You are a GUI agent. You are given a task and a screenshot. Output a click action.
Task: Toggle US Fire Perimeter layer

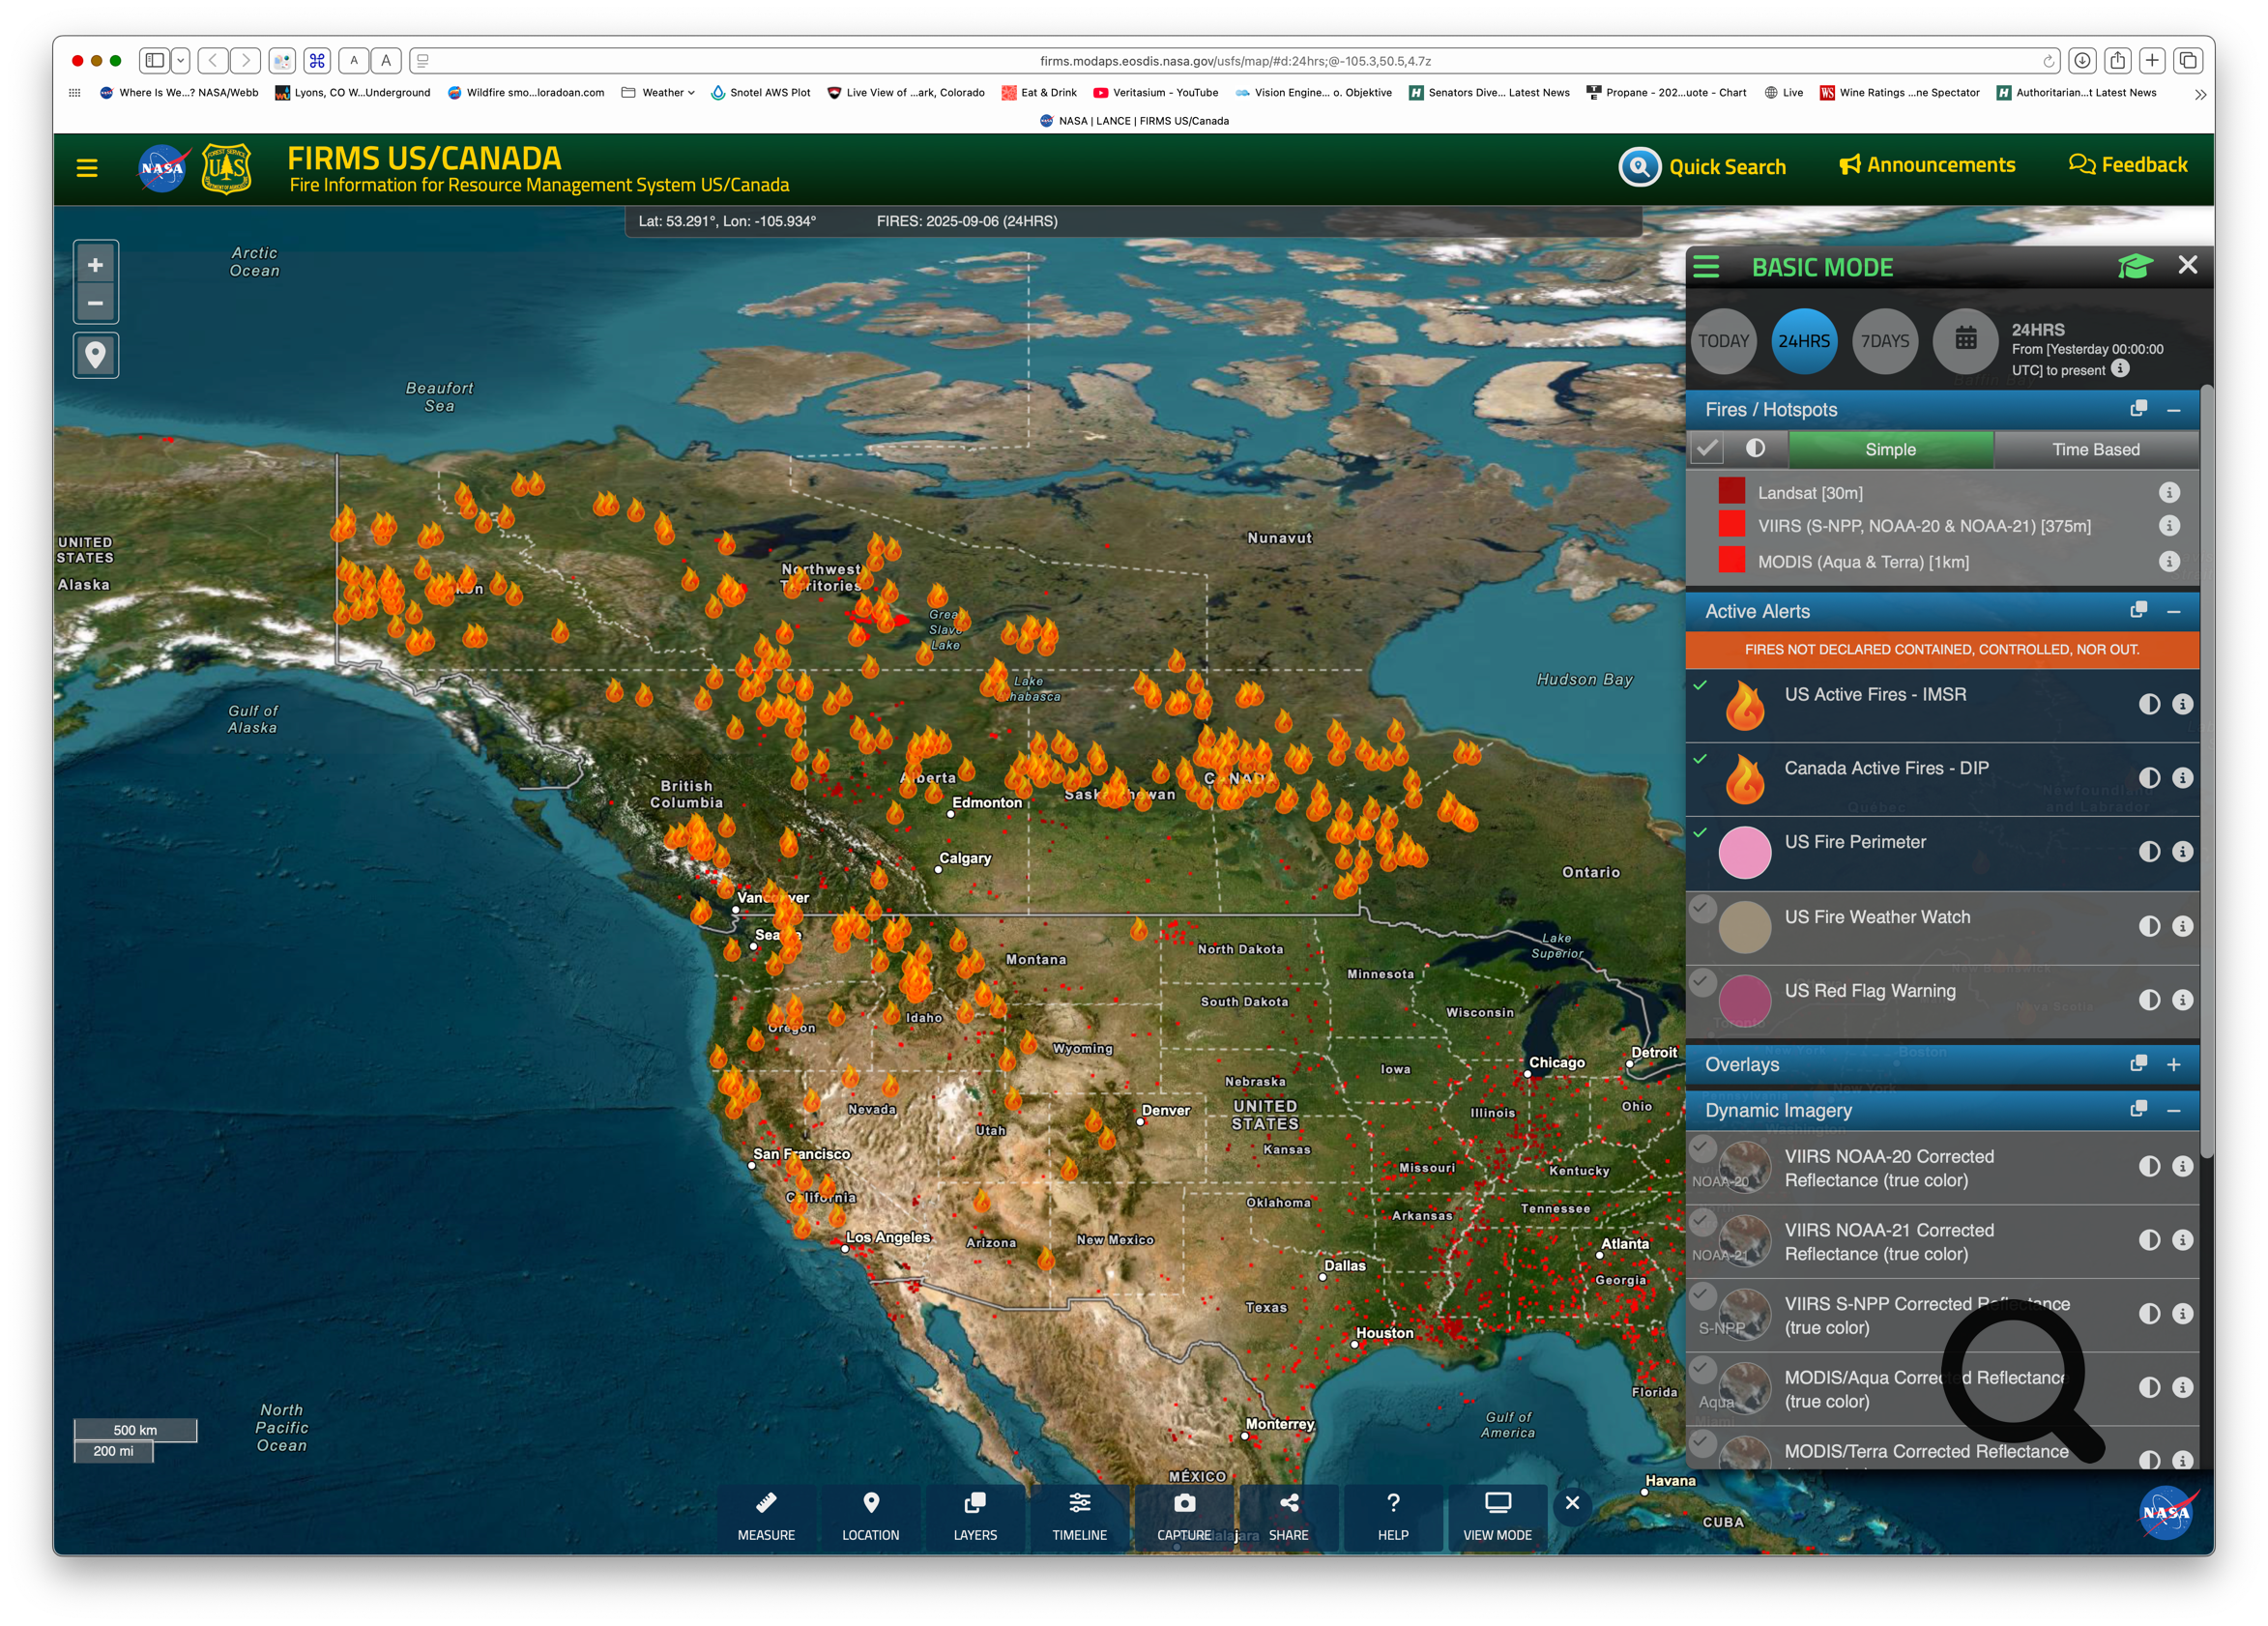pyautogui.click(x=1700, y=832)
